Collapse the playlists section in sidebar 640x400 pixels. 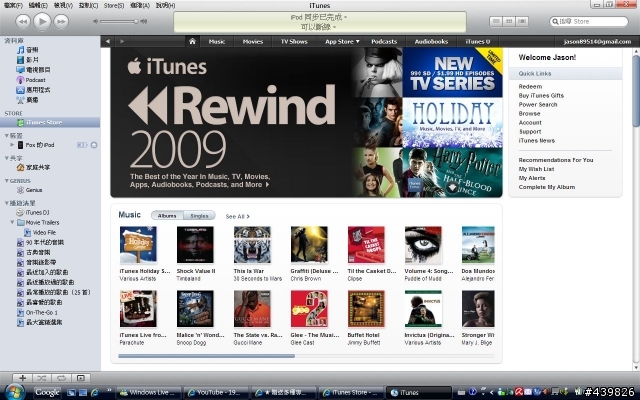click(x=7, y=203)
